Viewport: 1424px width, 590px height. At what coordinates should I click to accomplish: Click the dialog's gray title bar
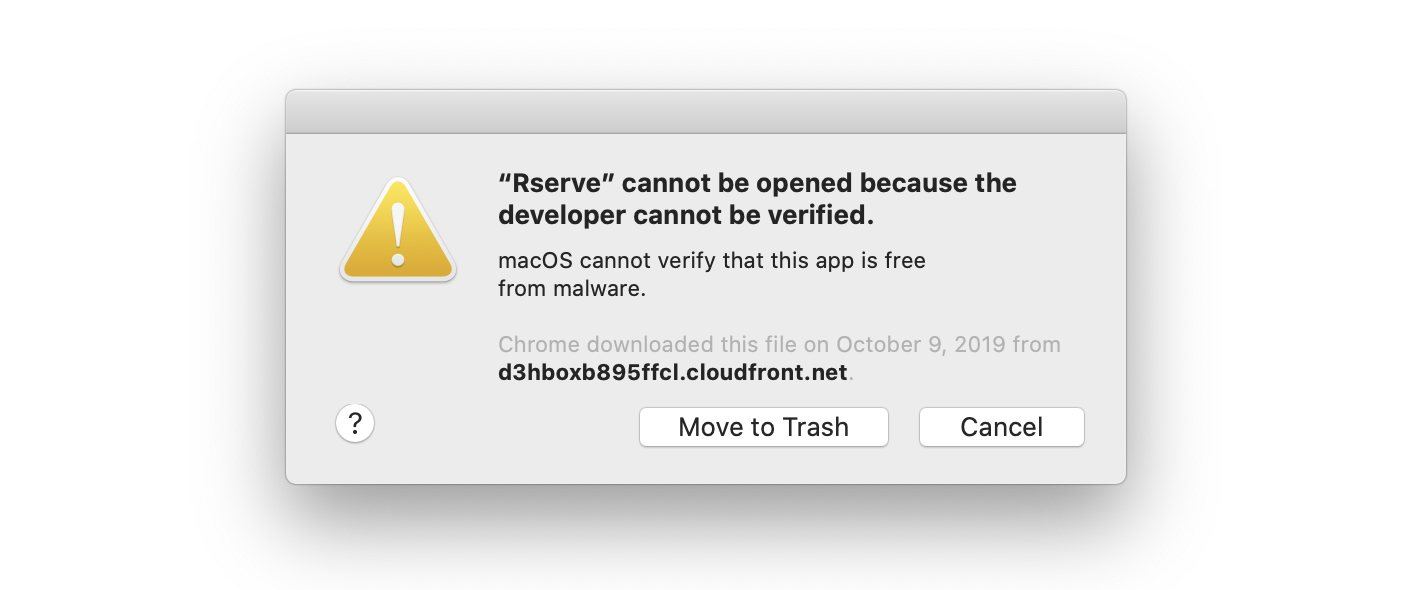[706, 112]
